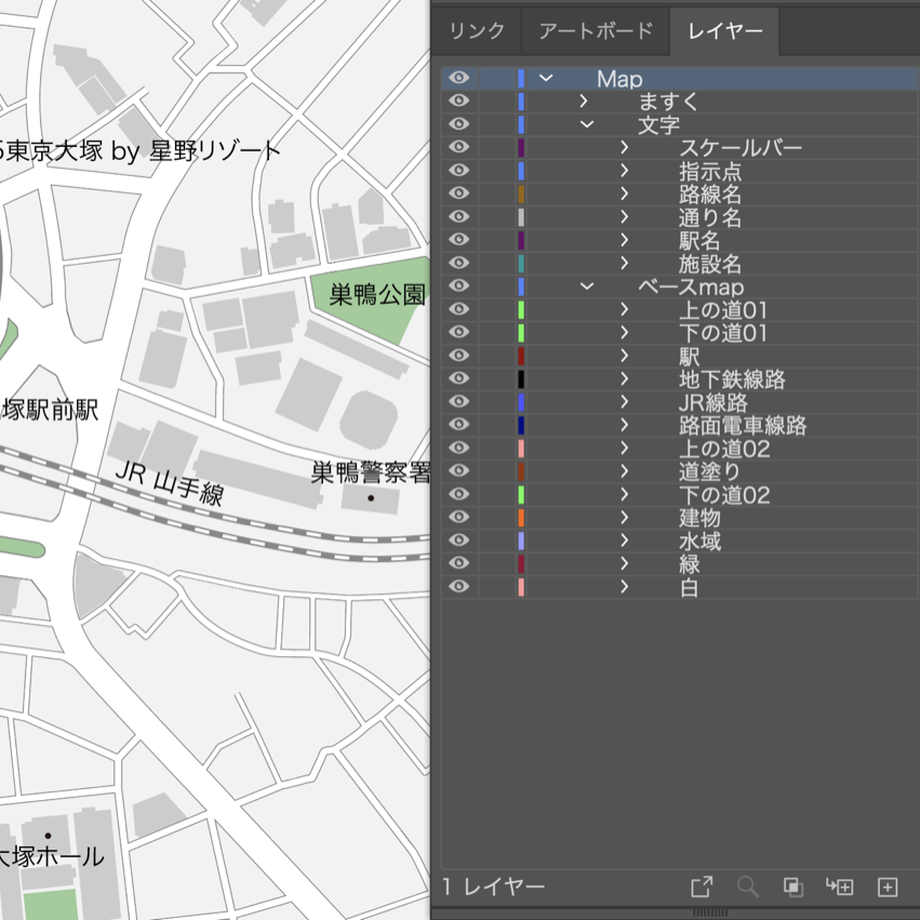Image resolution: width=920 pixels, height=920 pixels.
Task: Hide the JR線路 sublayer
Action: [x=459, y=402]
